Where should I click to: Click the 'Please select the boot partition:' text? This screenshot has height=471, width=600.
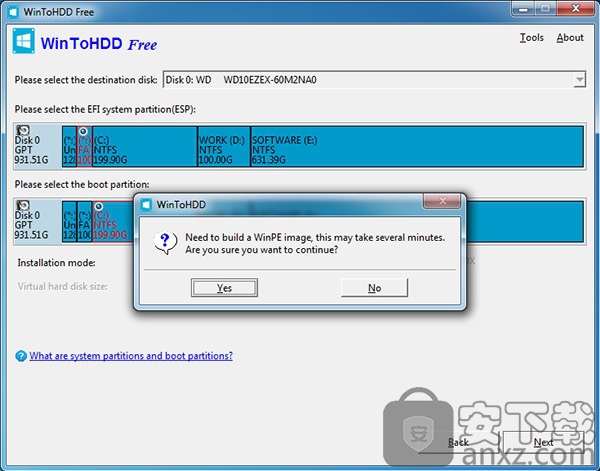pos(82,184)
